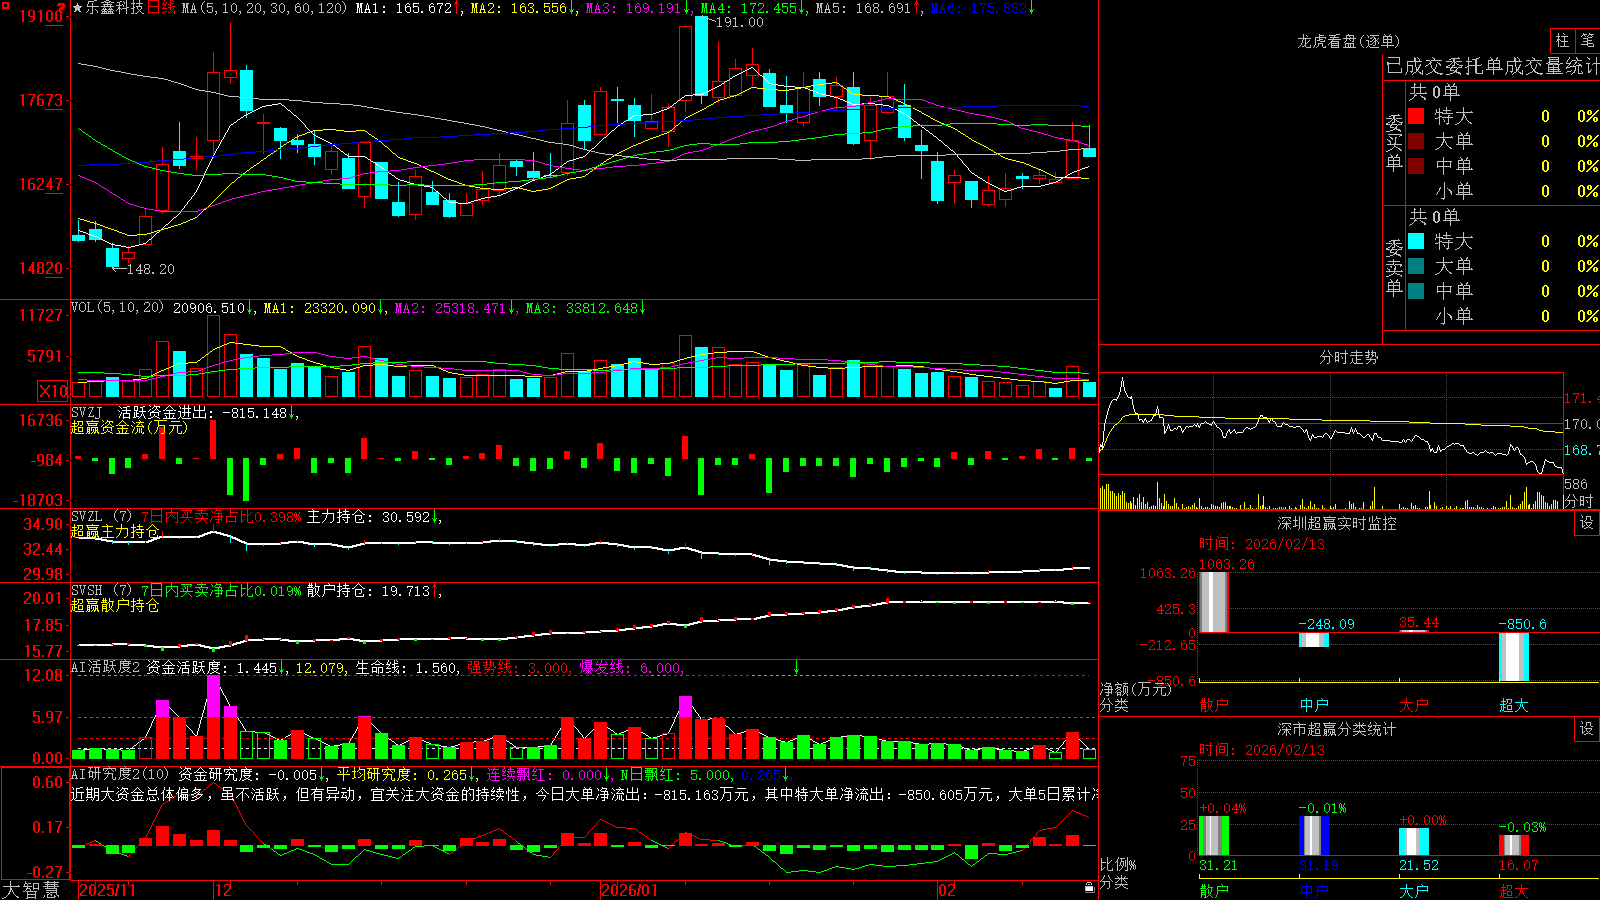Open the VOL(5,10,20) indicator label

pyautogui.click(x=117, y=308)
